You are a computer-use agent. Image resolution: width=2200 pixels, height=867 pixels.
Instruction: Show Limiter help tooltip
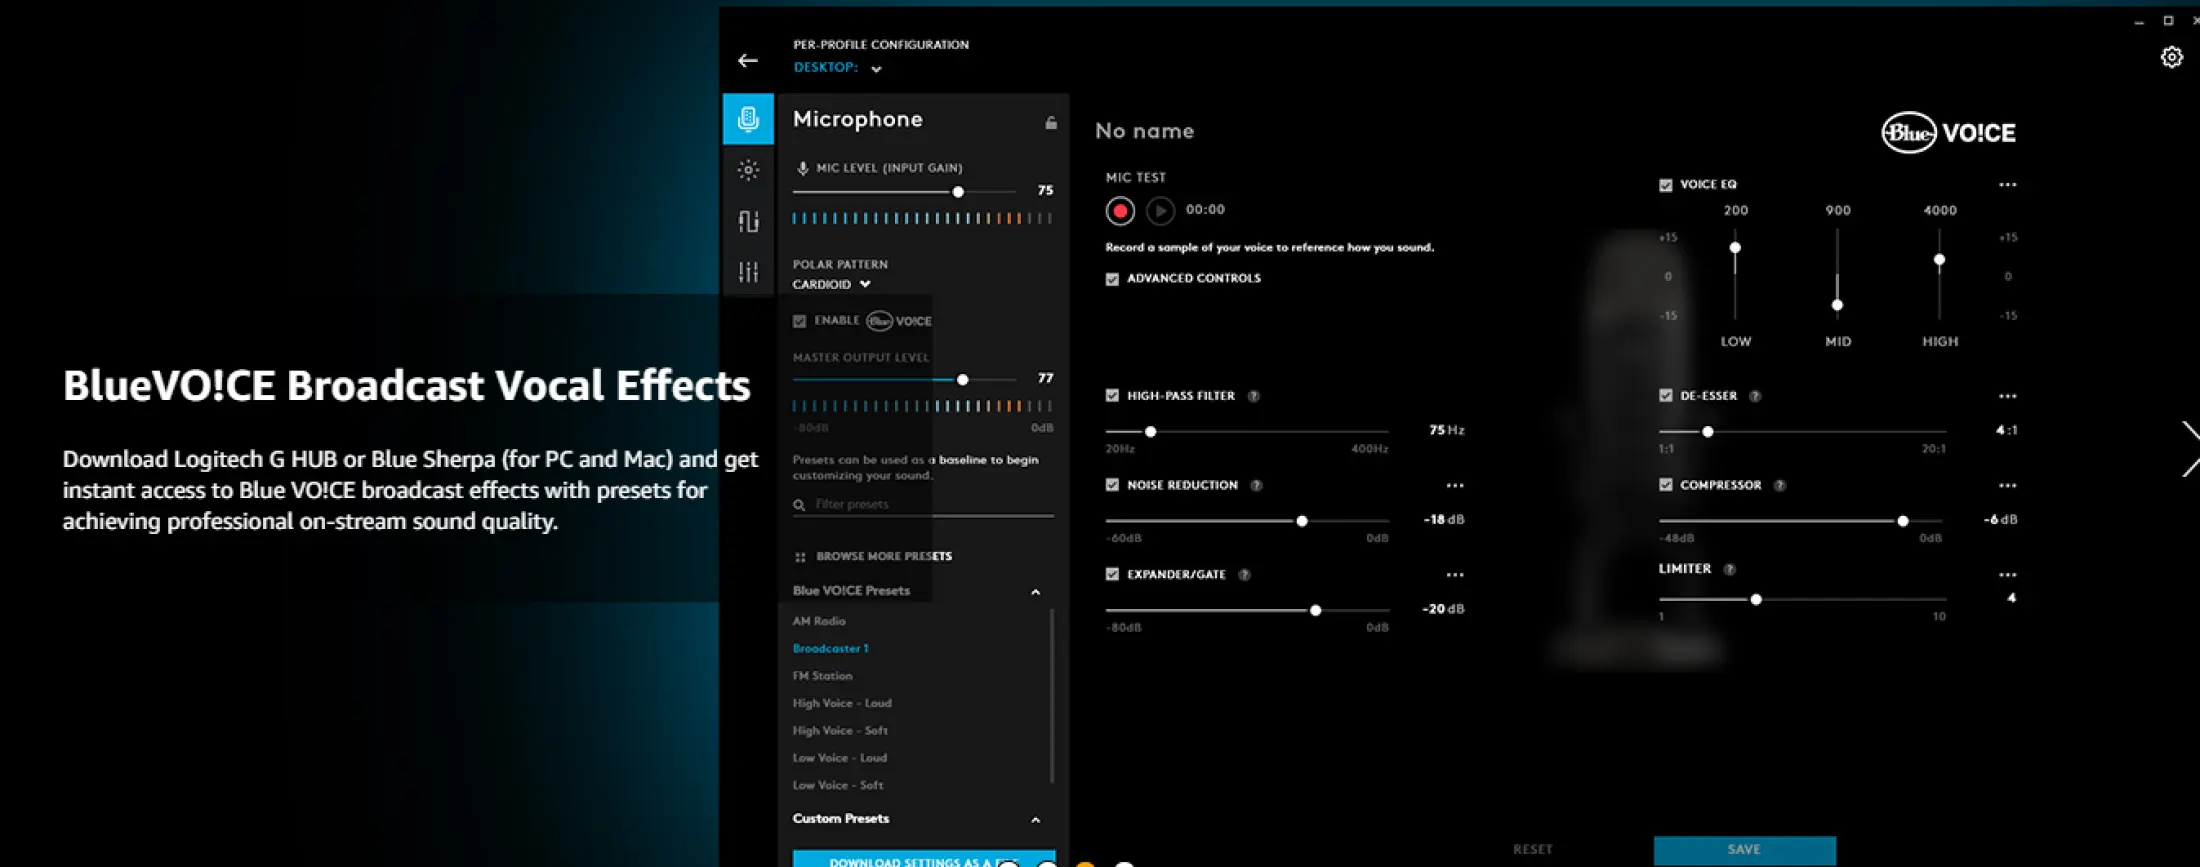pyautogui.click(x=1730, y=569)
